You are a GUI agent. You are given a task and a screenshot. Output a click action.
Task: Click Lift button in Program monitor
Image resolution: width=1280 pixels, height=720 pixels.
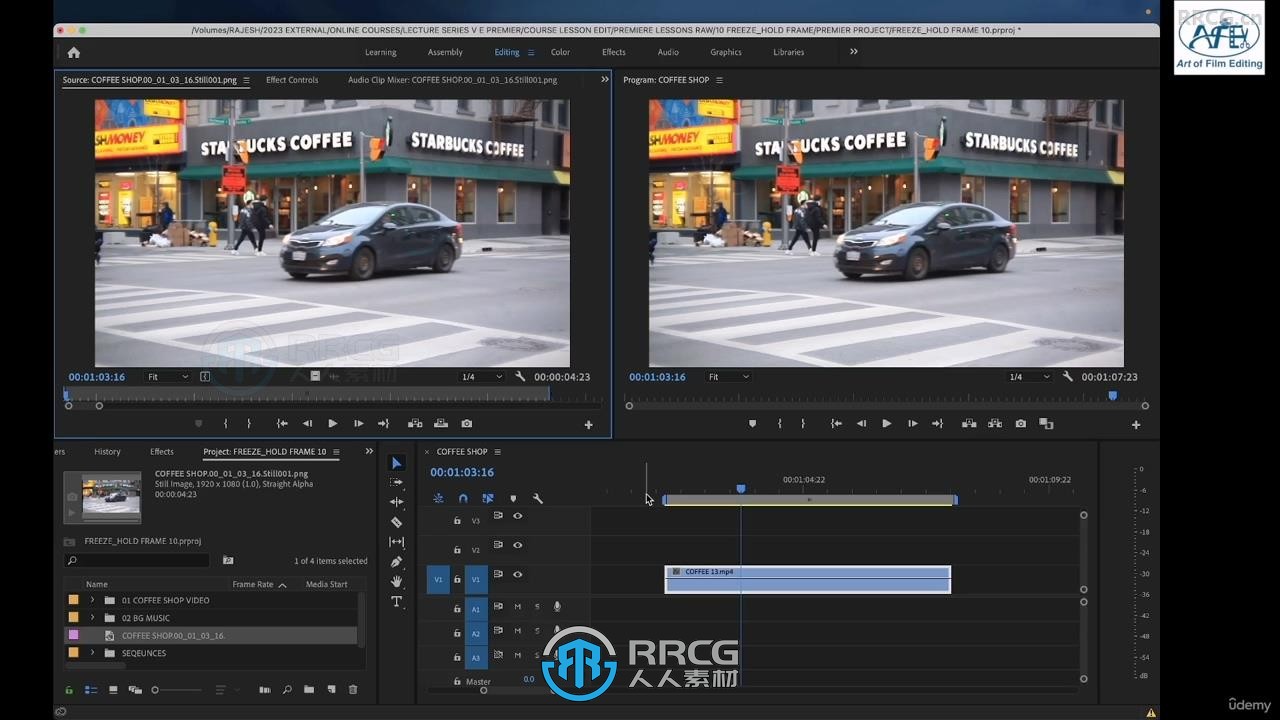tap(968, 424)
